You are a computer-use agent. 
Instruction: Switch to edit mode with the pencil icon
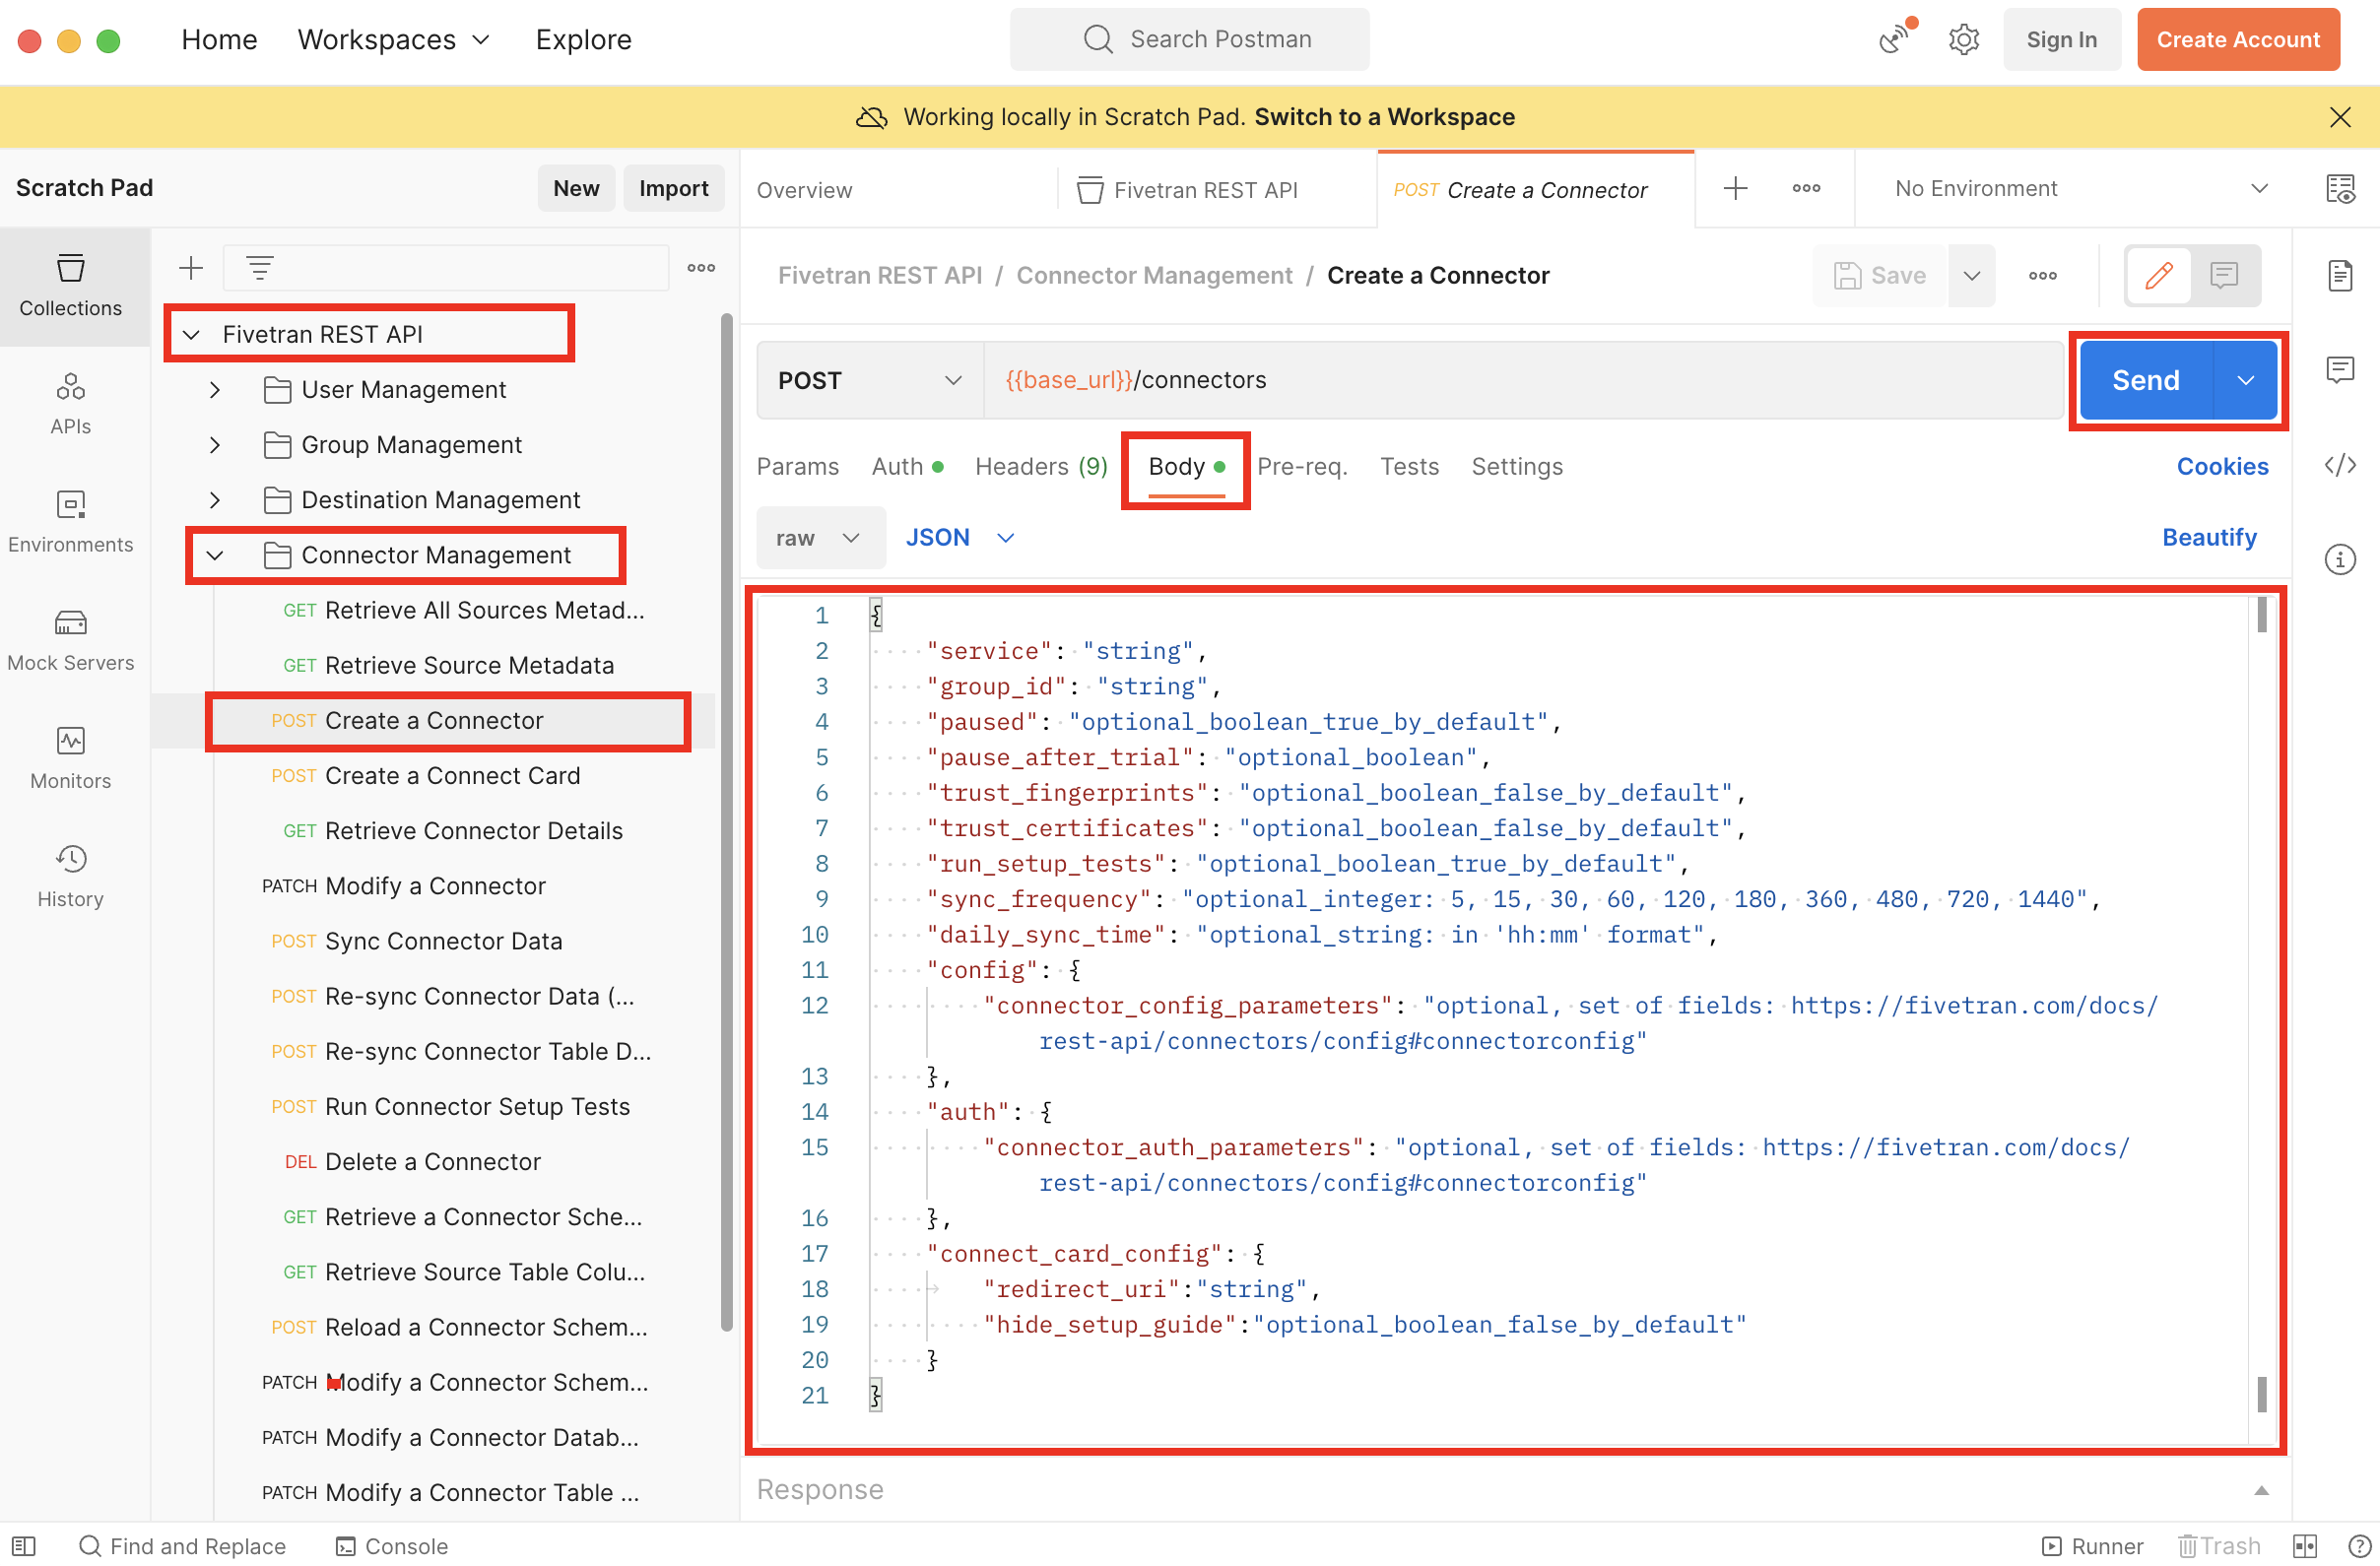click(2158, 275)
